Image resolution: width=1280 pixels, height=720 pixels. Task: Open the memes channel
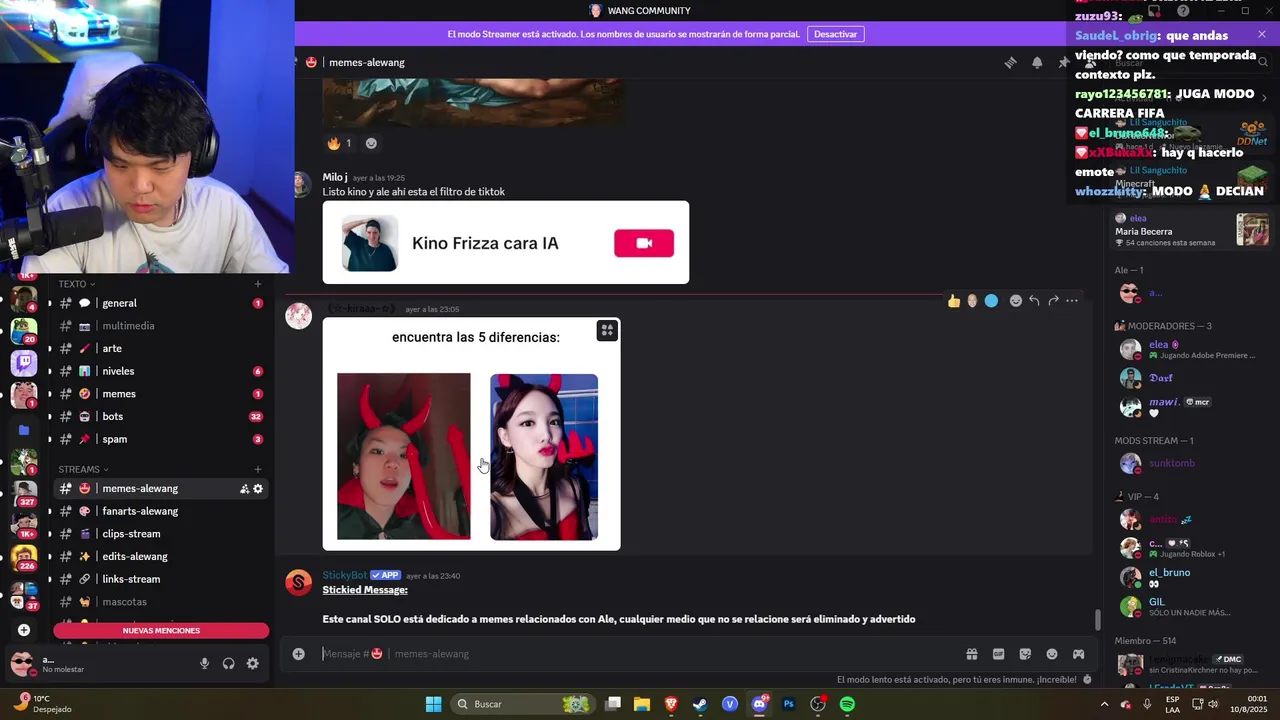[160, 394]
